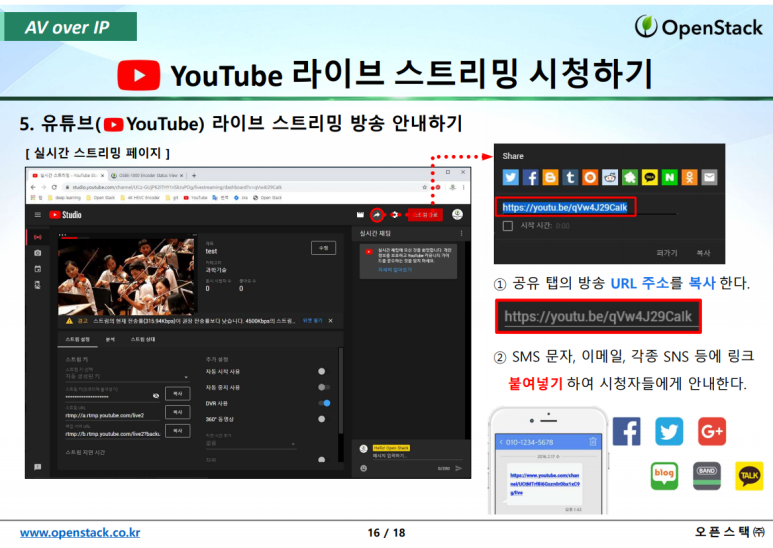Select the highlighted youtu.be share URL field
The image size is (773, 548).
tap(565, 207)
